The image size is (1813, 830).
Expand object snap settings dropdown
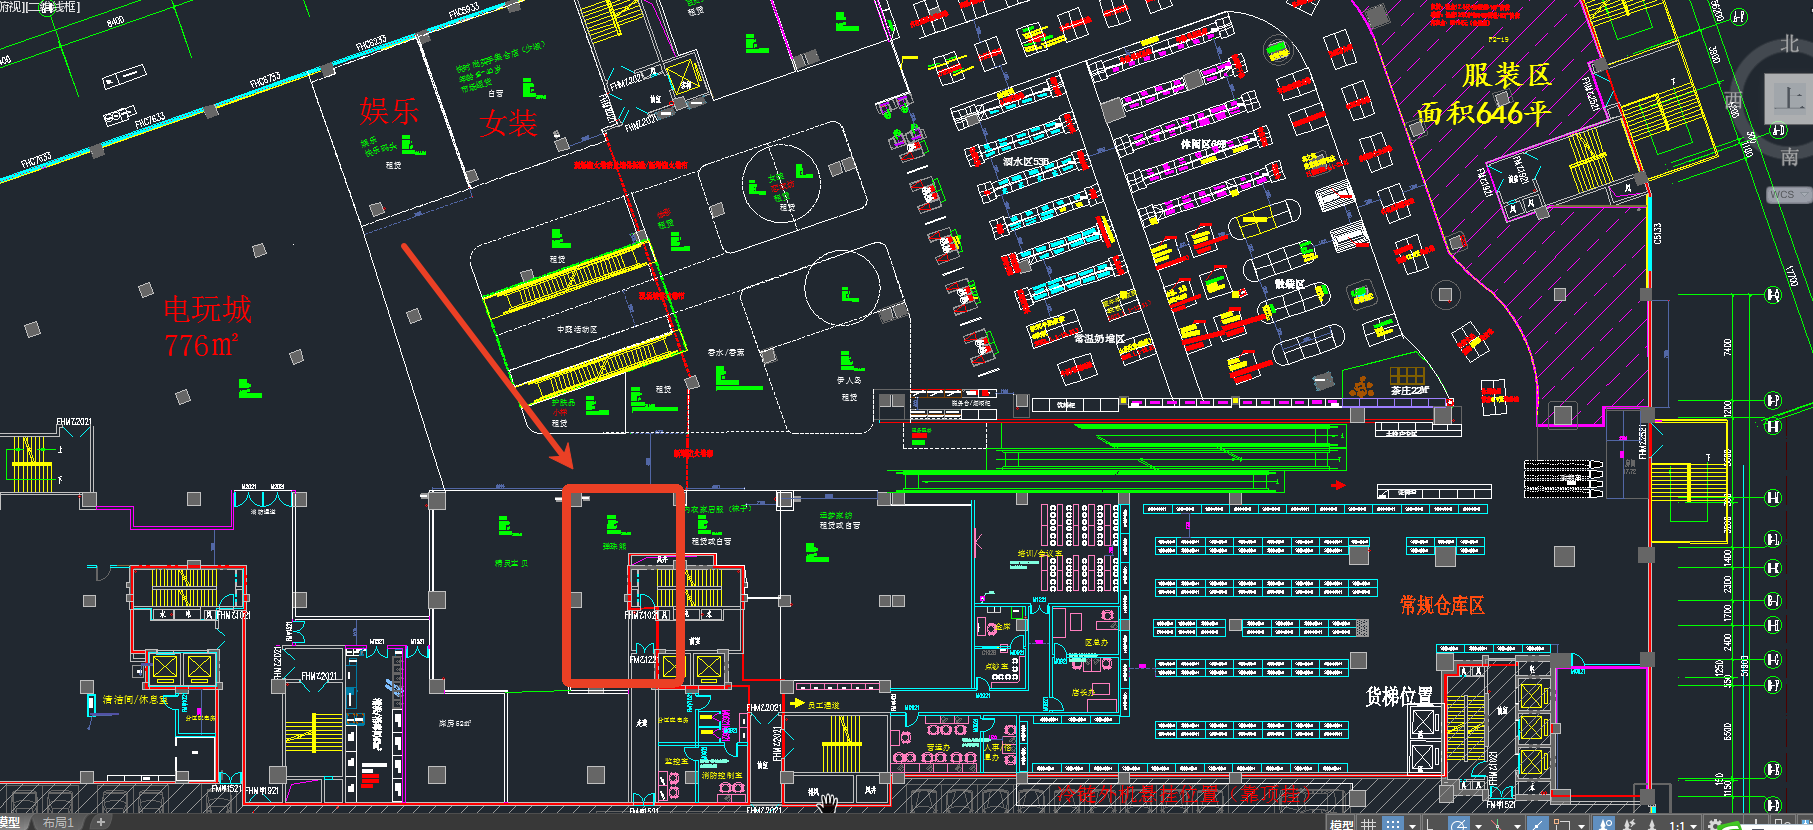(1581, 825)
